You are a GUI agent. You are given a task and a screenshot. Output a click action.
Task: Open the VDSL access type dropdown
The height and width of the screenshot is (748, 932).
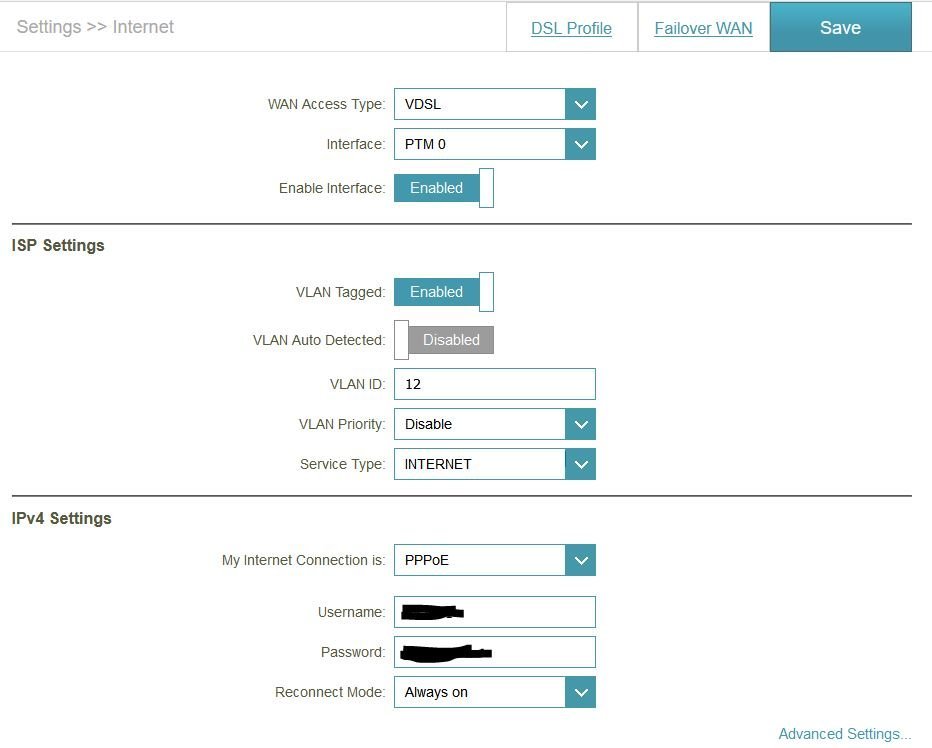(480, 104)
